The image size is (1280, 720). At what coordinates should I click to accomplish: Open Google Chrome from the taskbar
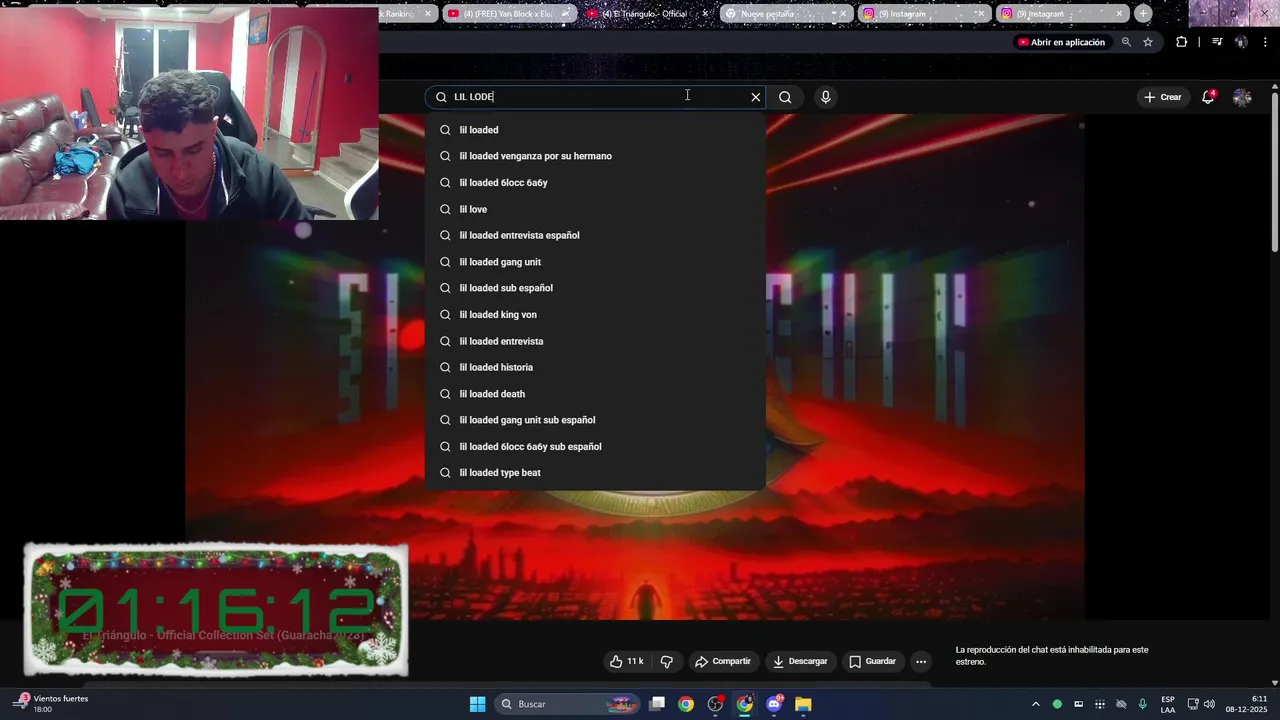686,704
